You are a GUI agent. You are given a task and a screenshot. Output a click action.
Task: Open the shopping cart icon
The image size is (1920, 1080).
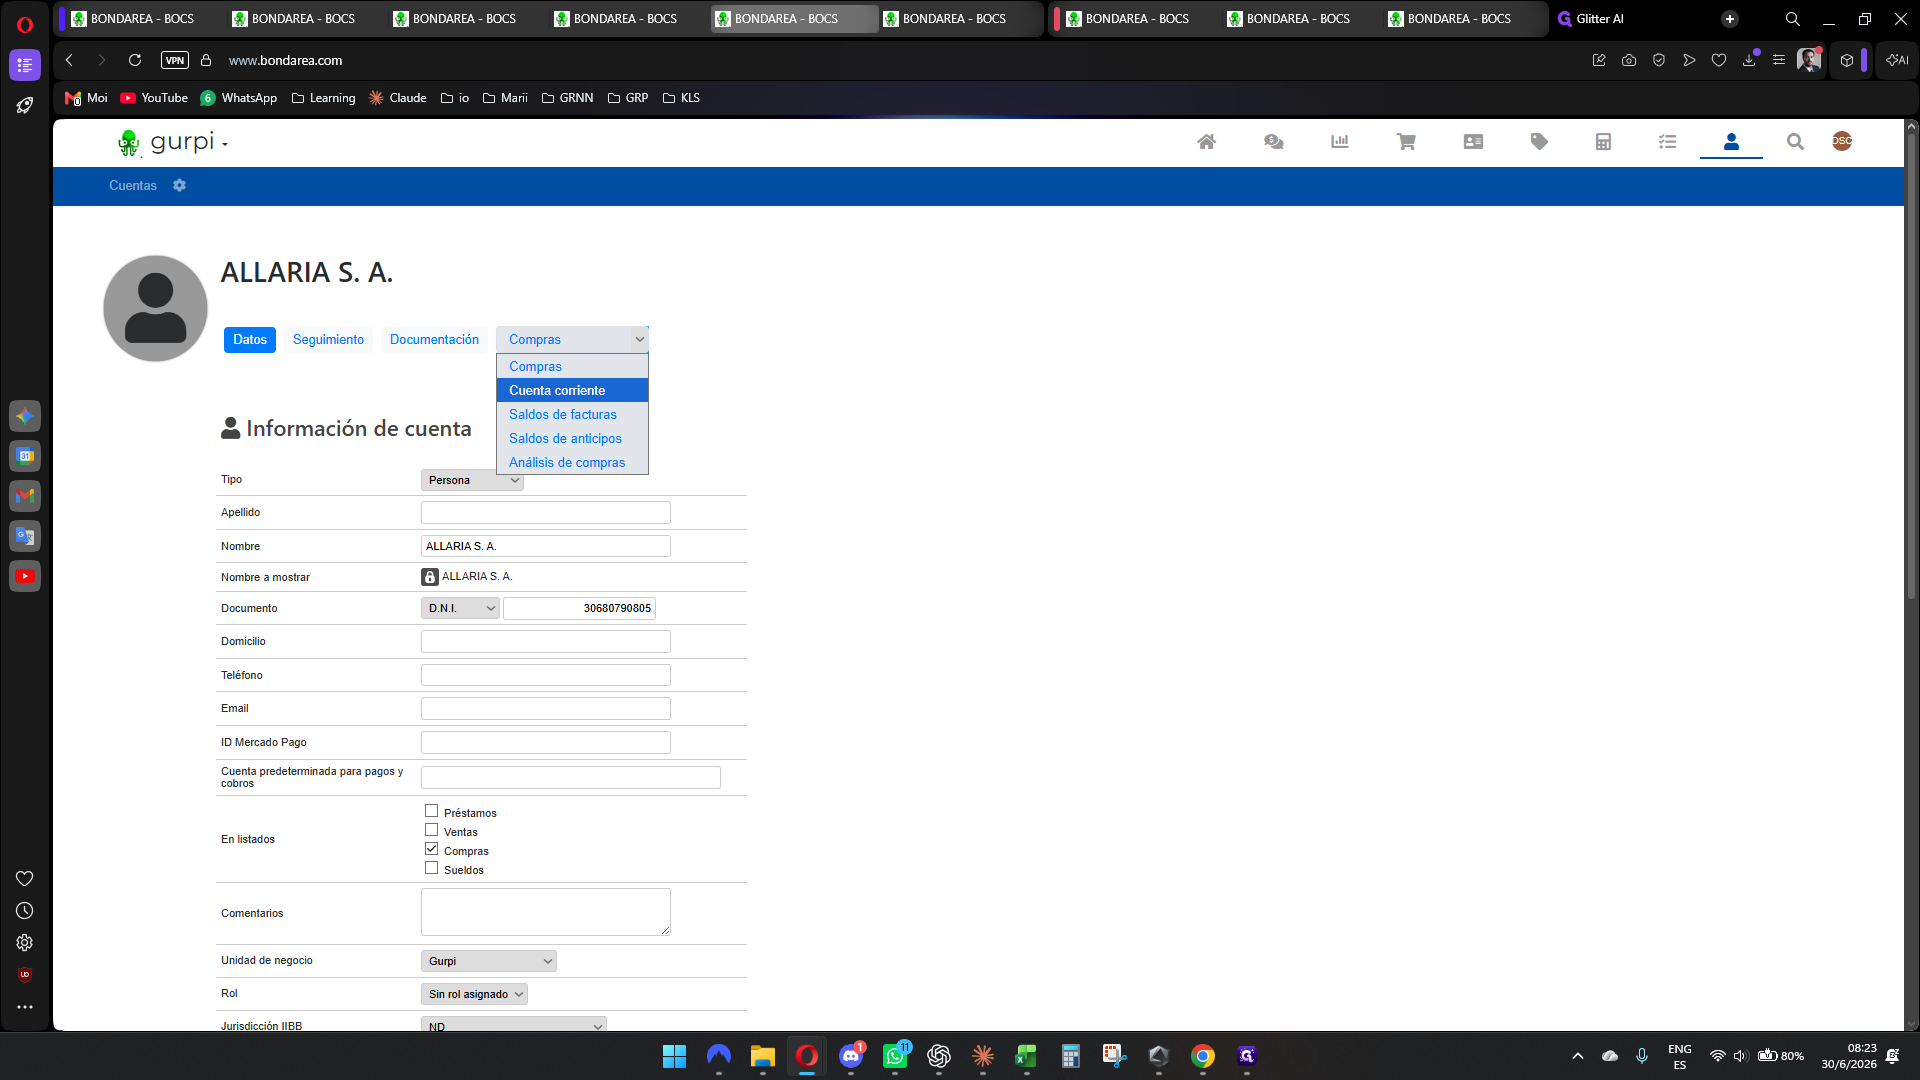[x=1406, y=142]
